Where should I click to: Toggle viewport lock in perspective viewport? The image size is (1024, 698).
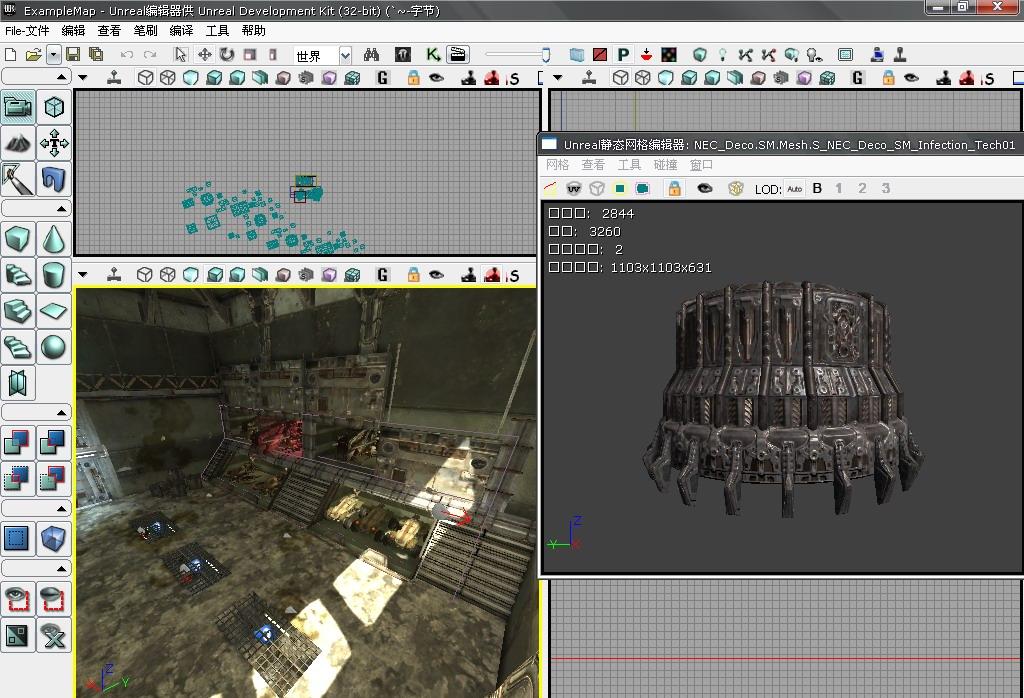point(413,275)
